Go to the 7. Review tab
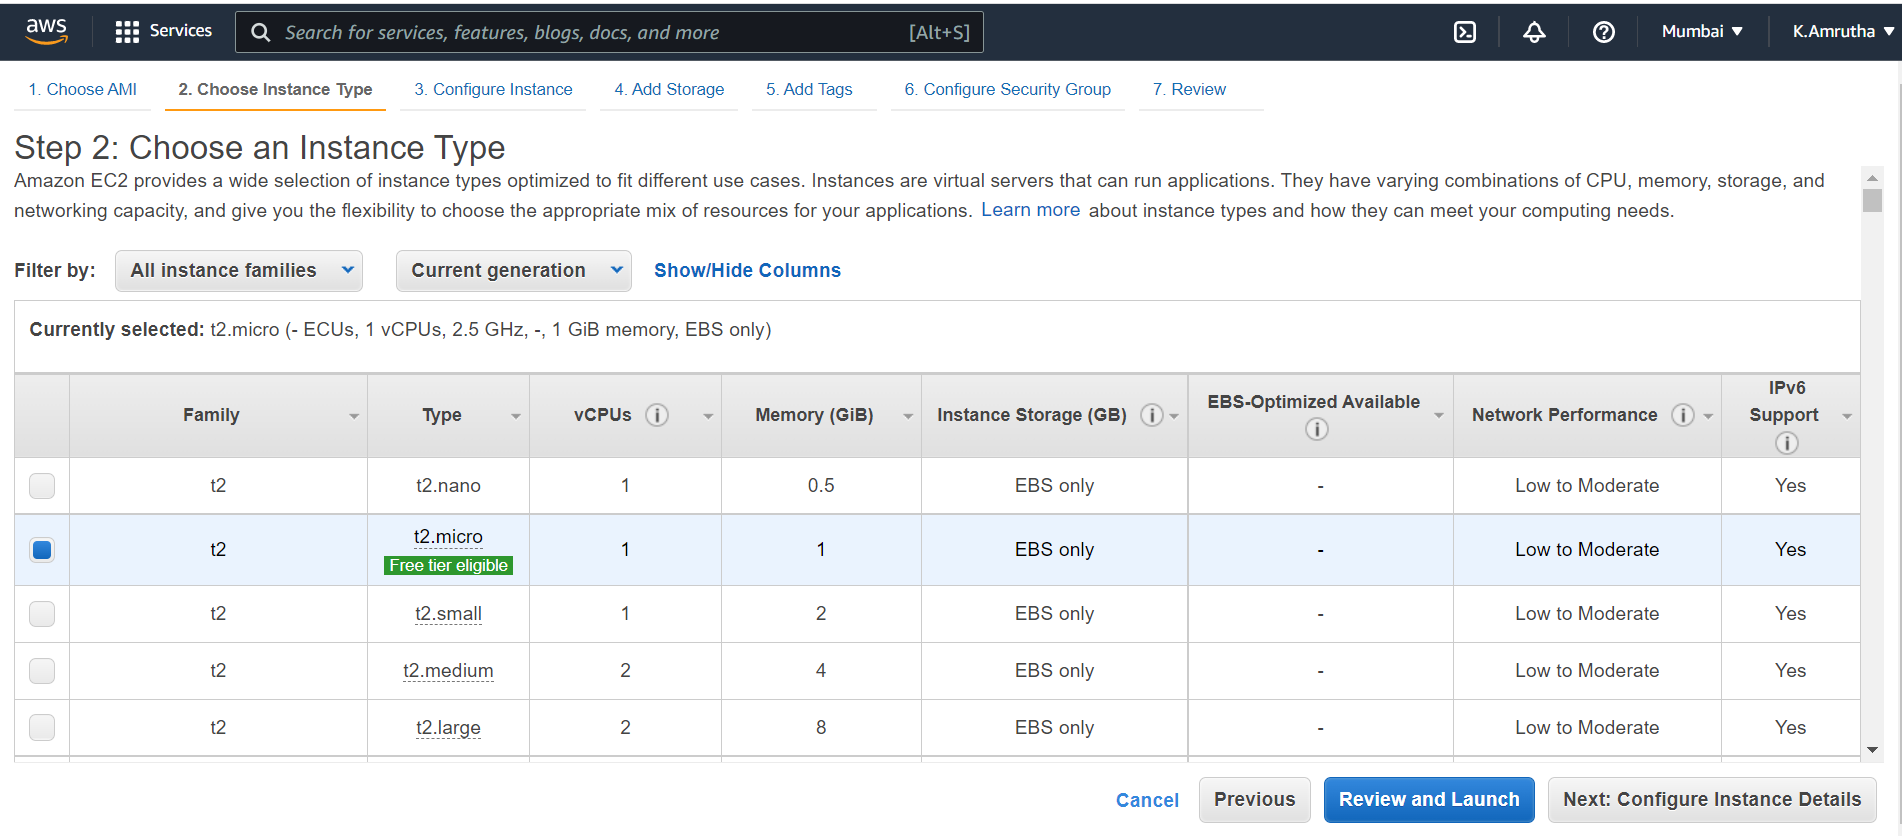Viewport: 1902px width, 836px height. tap(1189, 90)
